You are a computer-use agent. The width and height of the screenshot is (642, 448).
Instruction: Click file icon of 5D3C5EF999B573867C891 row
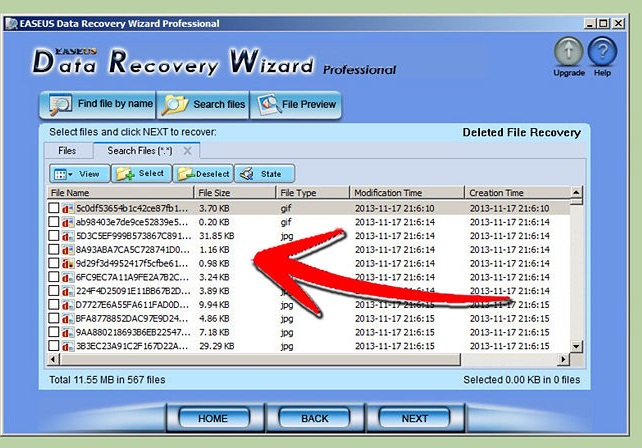point(68,236)
